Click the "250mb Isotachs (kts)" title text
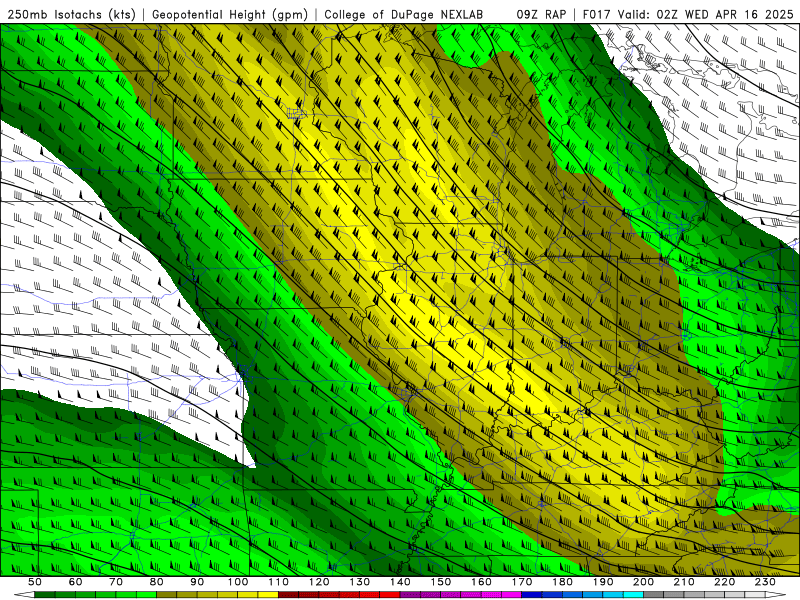Screen dimensions: 800x600 (x=71, y=14)
